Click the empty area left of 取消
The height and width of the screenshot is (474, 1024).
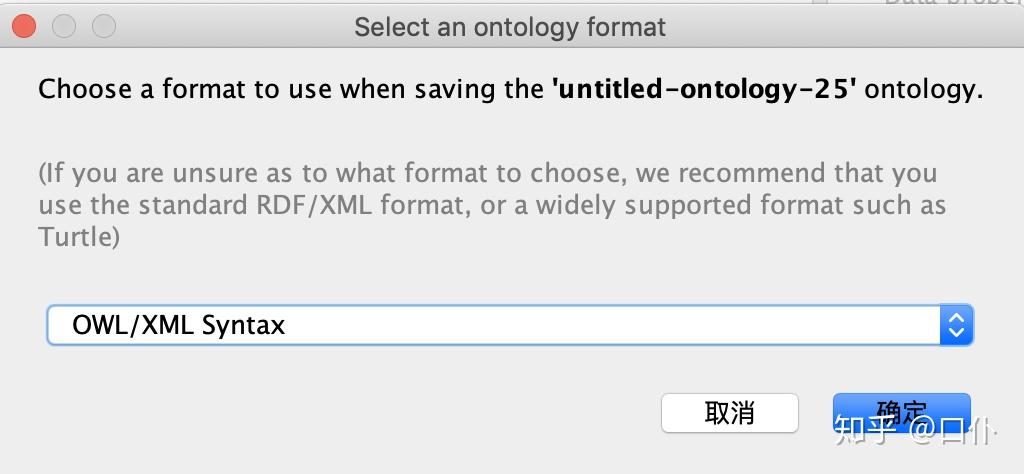click(350, 412)
